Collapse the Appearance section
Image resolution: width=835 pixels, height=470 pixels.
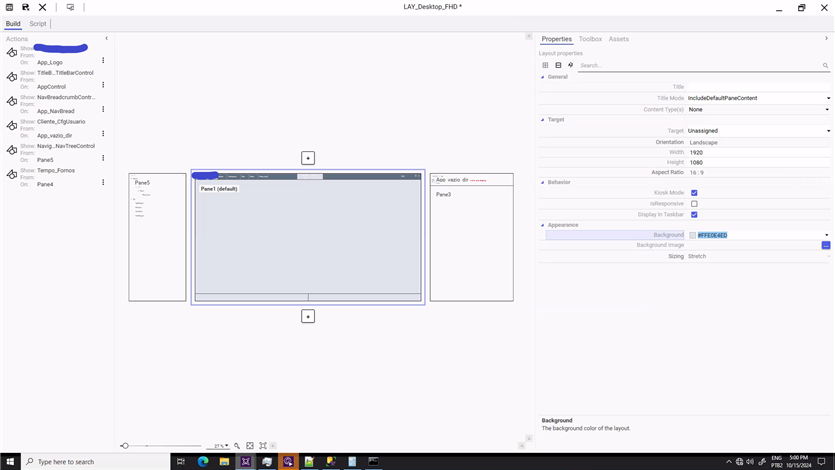click(x=543, y=225)
